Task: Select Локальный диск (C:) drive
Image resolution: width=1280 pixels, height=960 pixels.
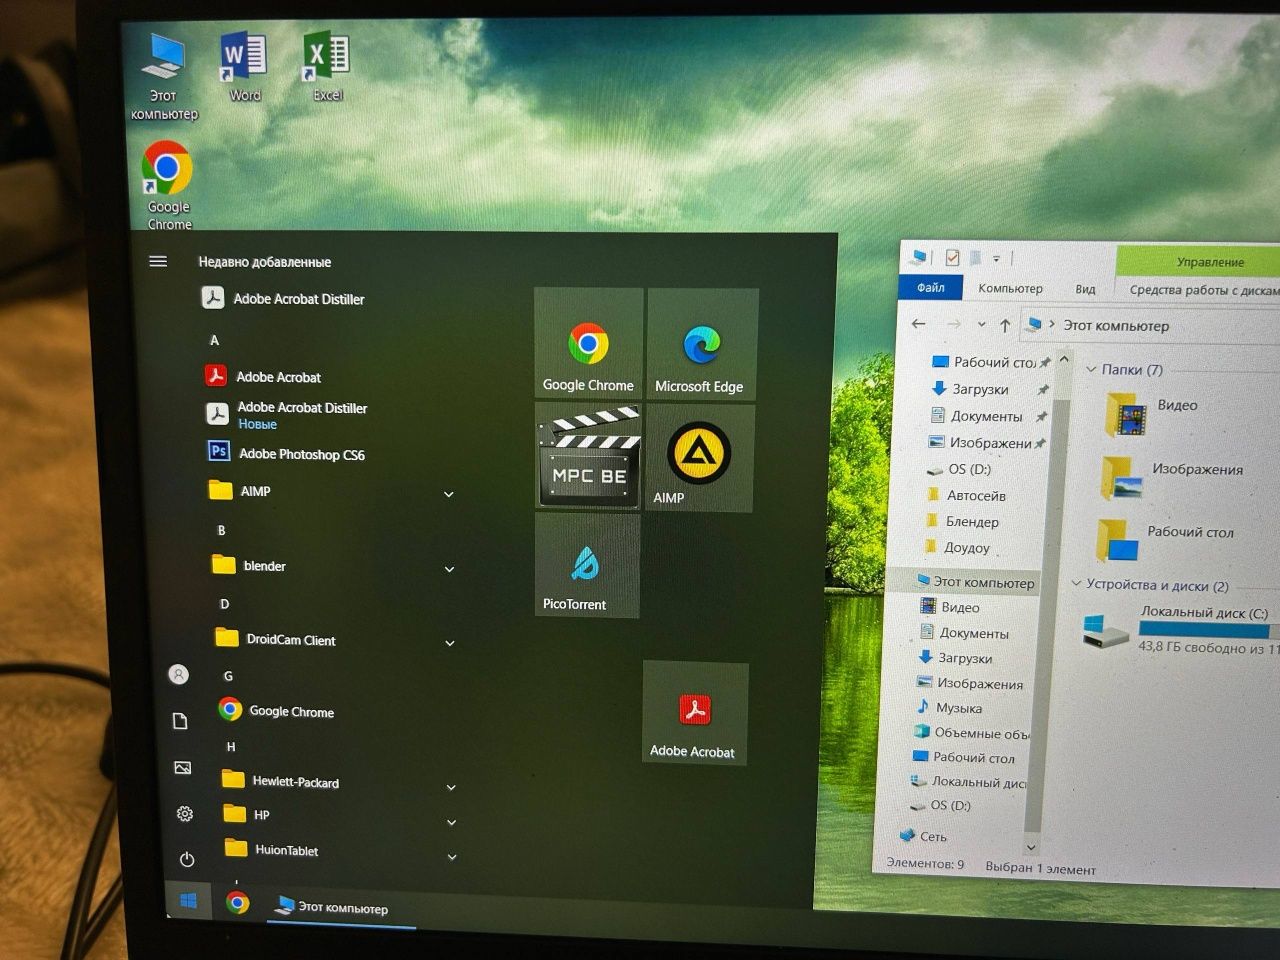Action: pos(1180,630)
